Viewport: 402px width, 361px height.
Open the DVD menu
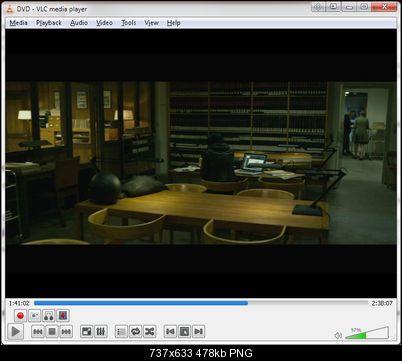tap(184, 332)
